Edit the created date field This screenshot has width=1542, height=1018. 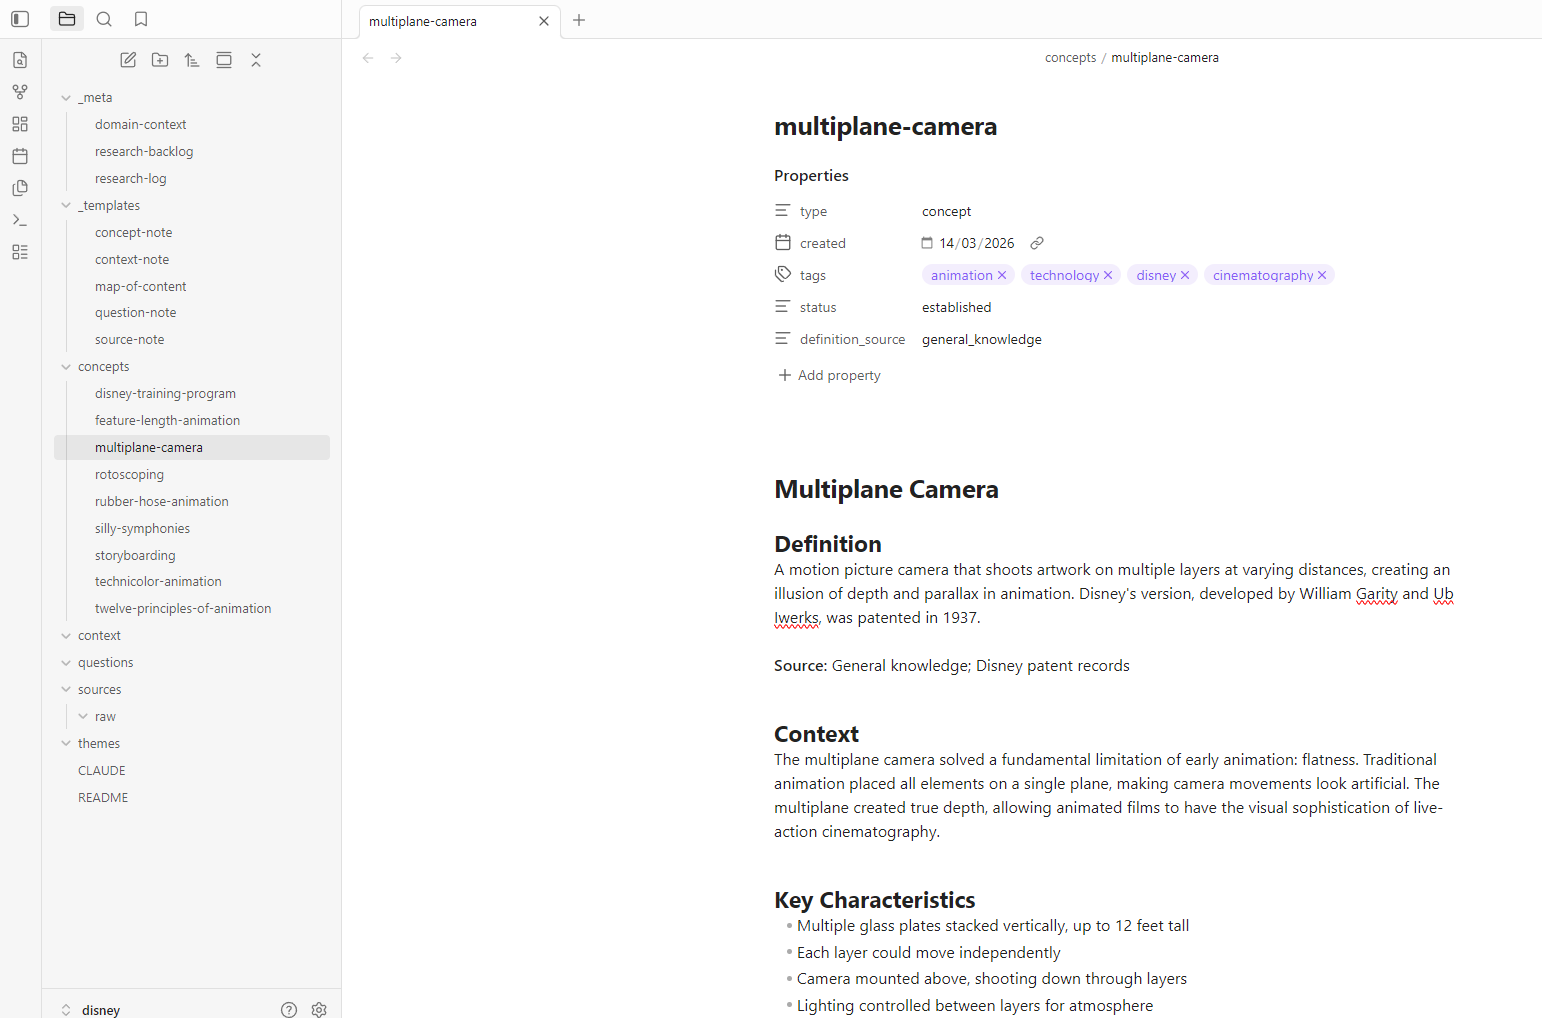(975, 242)
